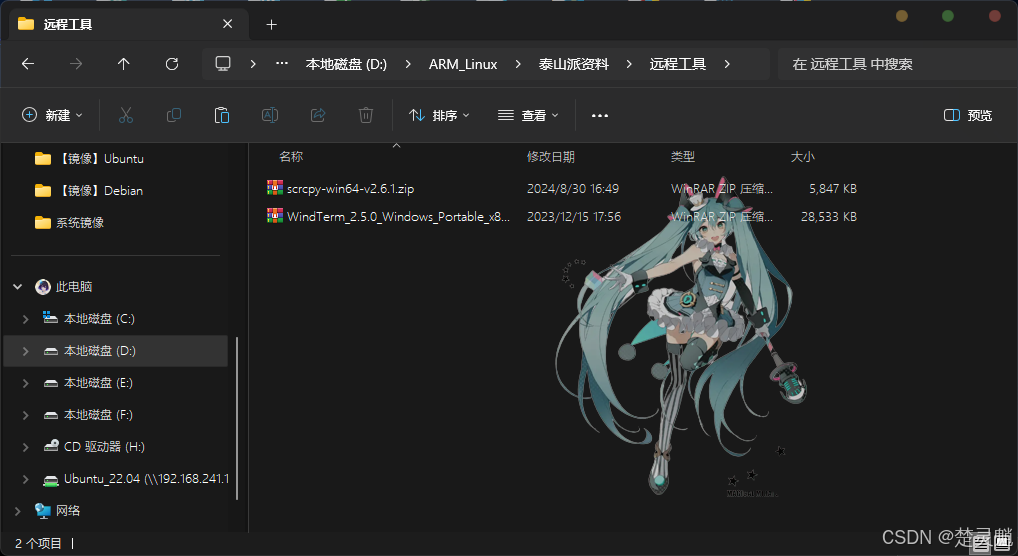Collapse the 此电脑 tree node
Viewport: 1018px width, 556px height.
click(x=18, y=286)
